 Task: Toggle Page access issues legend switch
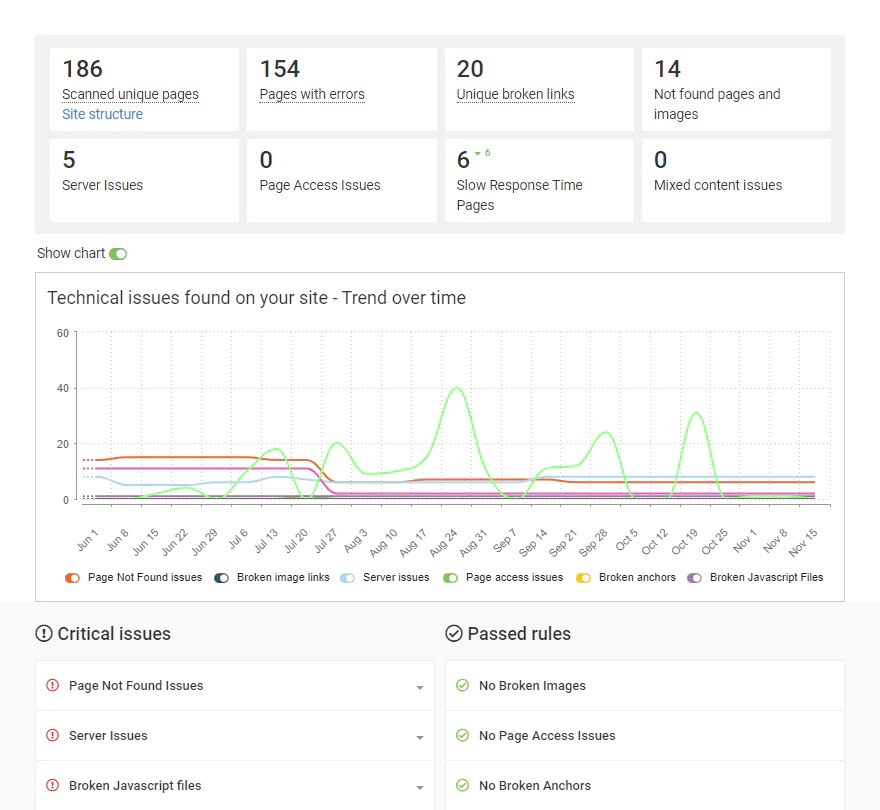coord(451,578)
